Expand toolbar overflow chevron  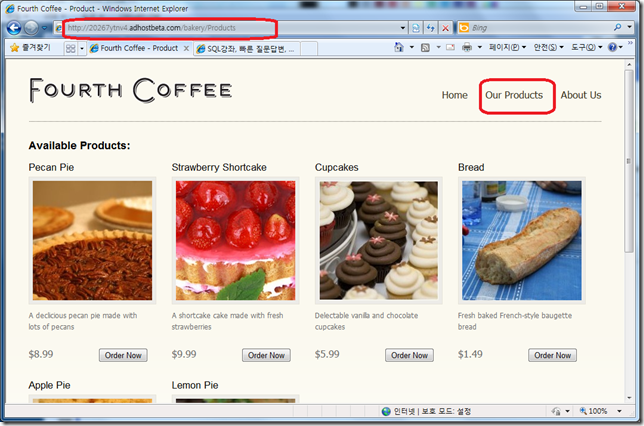[x=630, y=43]
